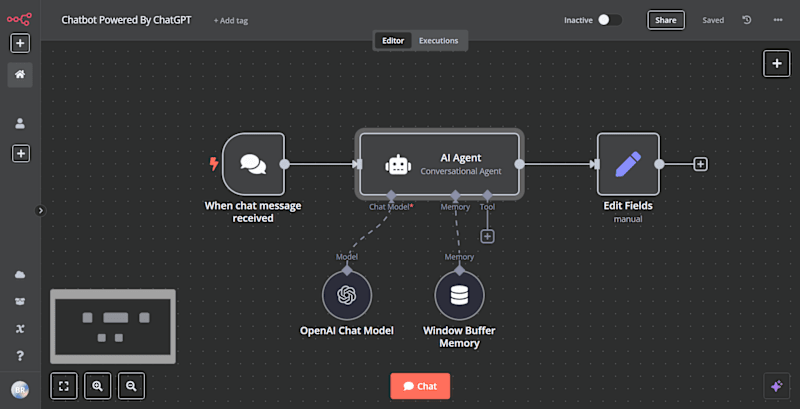Select the Edit Fields pencil node

click(x=628, y=164)
